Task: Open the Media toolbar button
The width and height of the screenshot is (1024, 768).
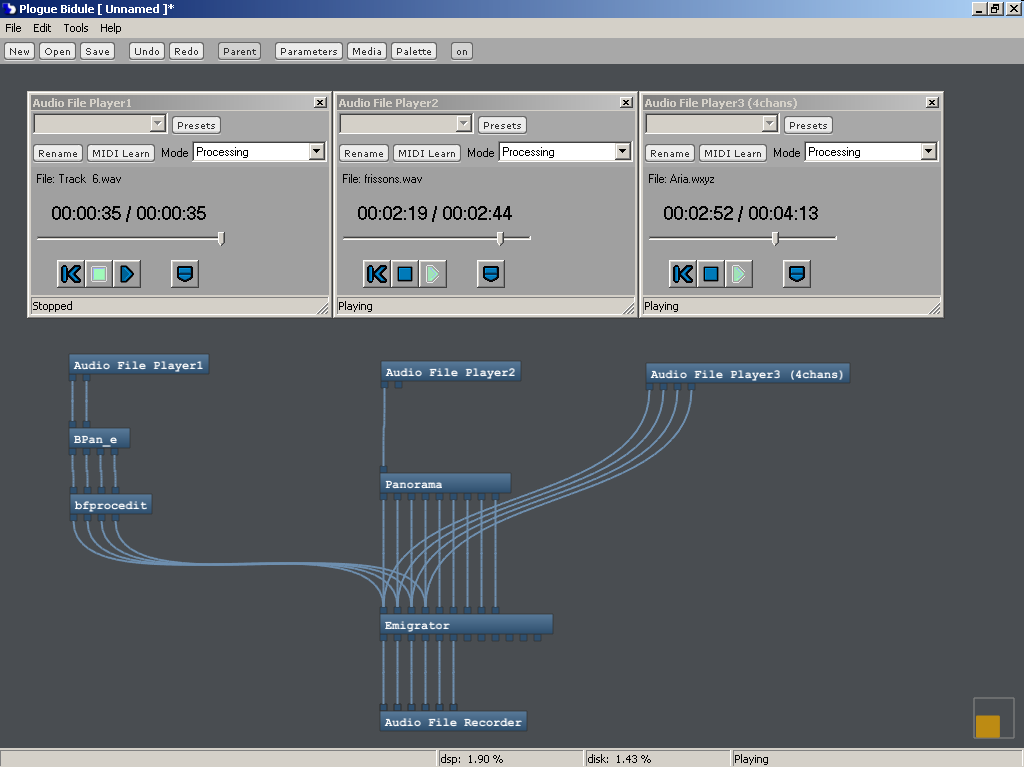Action: (x=367, y=52)
